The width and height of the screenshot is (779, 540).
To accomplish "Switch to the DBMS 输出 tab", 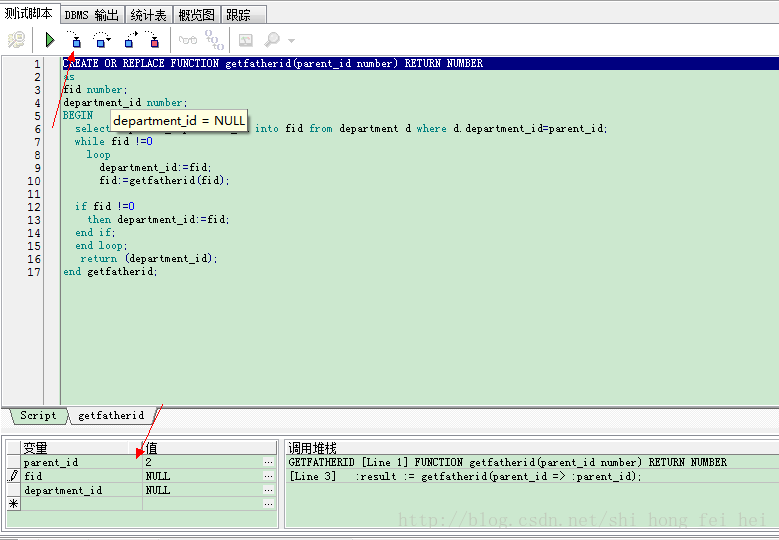I will tap(92, 15).
